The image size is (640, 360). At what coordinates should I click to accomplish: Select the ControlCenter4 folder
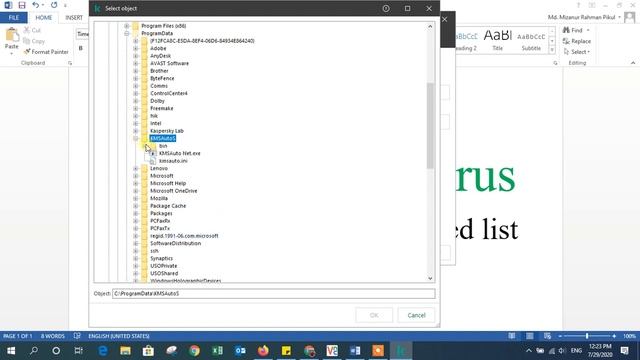pyautogui.click(x=169, y=93)
